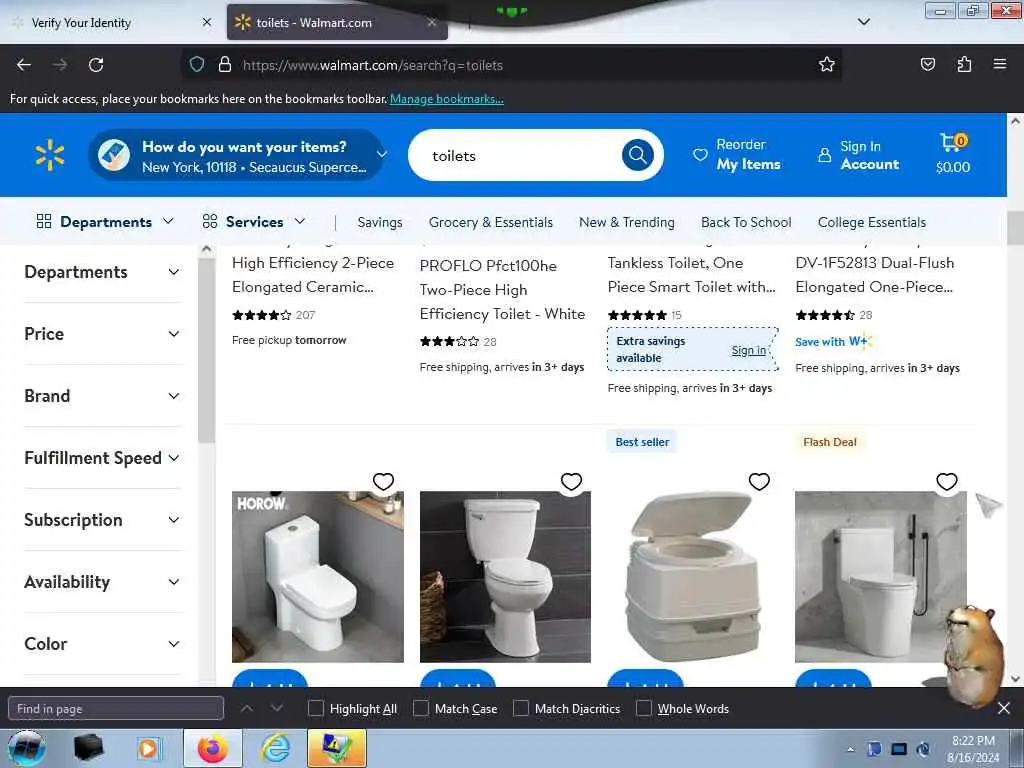The width and height of the screenshot is (1024, 768).
Task: Open the DV-1F52813 Dual-Flush toilet title
Action: [875, 274]
